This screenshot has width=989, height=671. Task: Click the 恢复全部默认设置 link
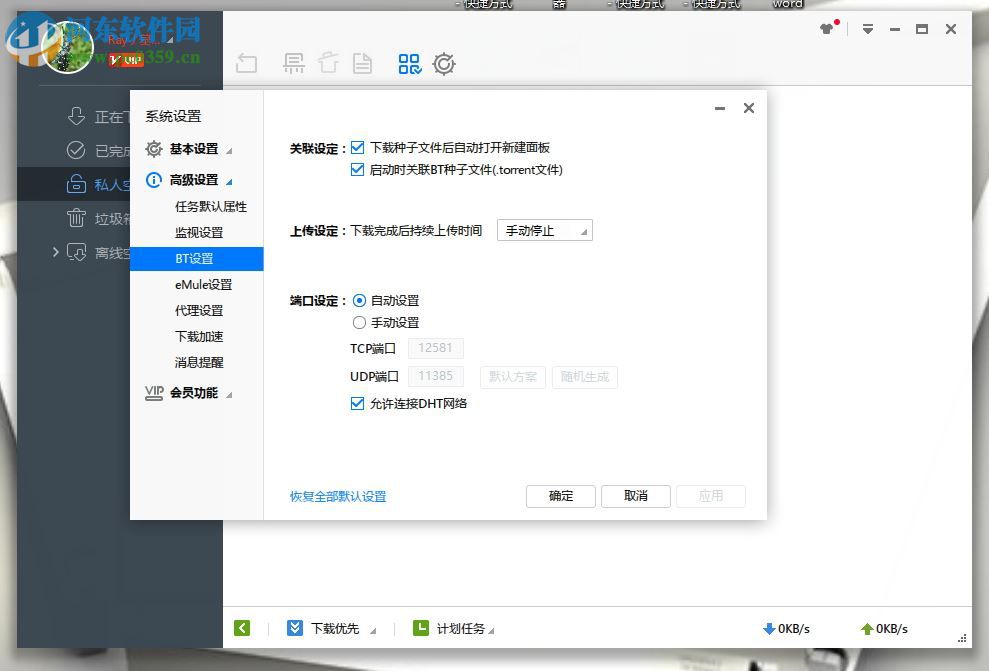click(x=337, y=496)
